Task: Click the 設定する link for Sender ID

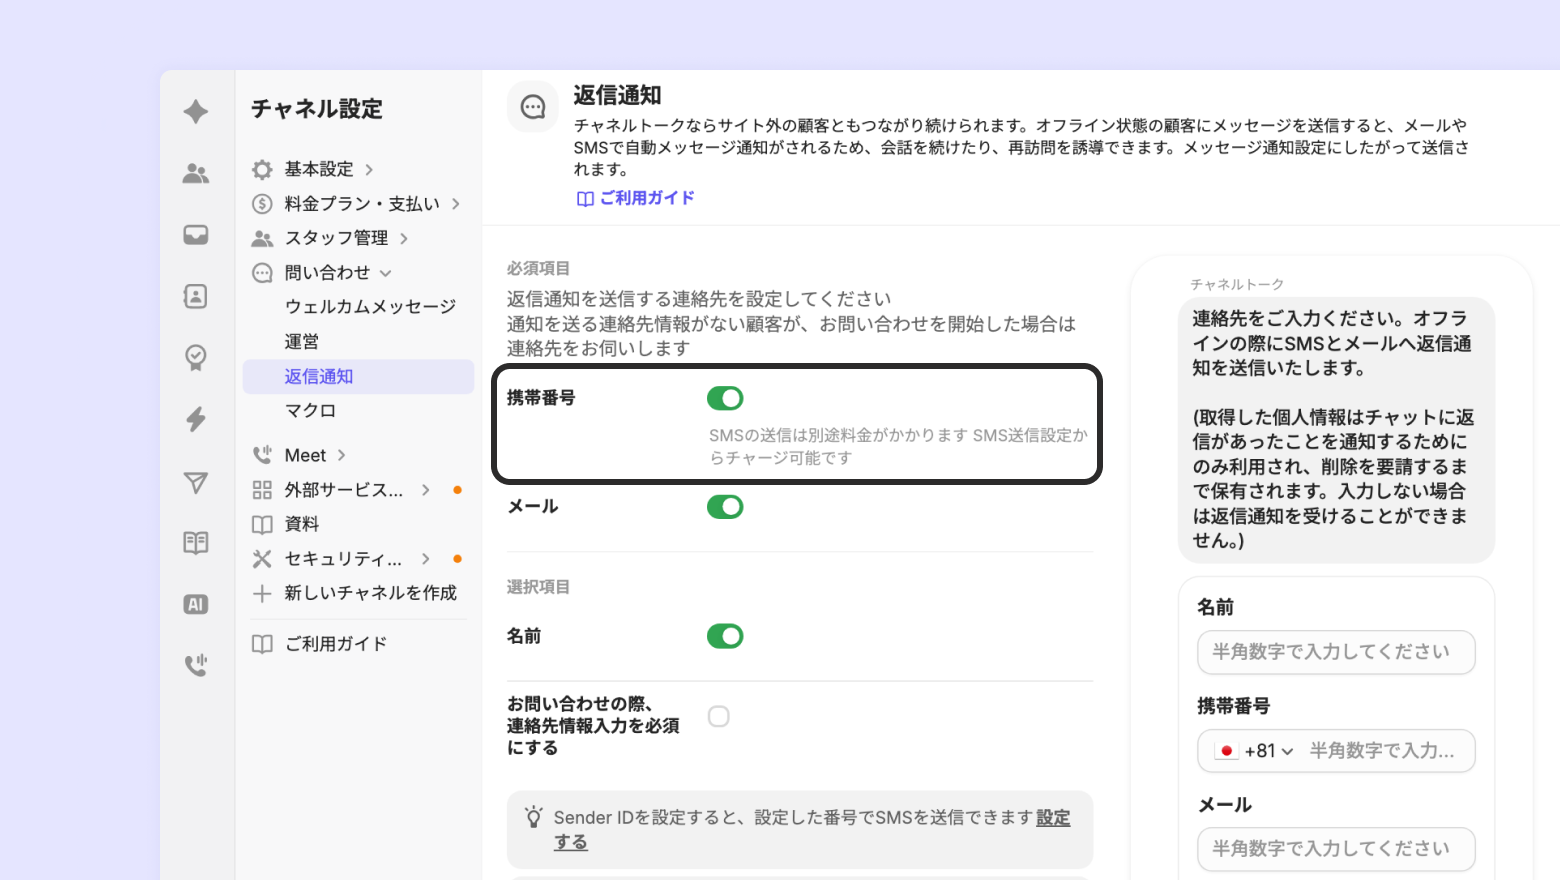Action: (1052, 818)
